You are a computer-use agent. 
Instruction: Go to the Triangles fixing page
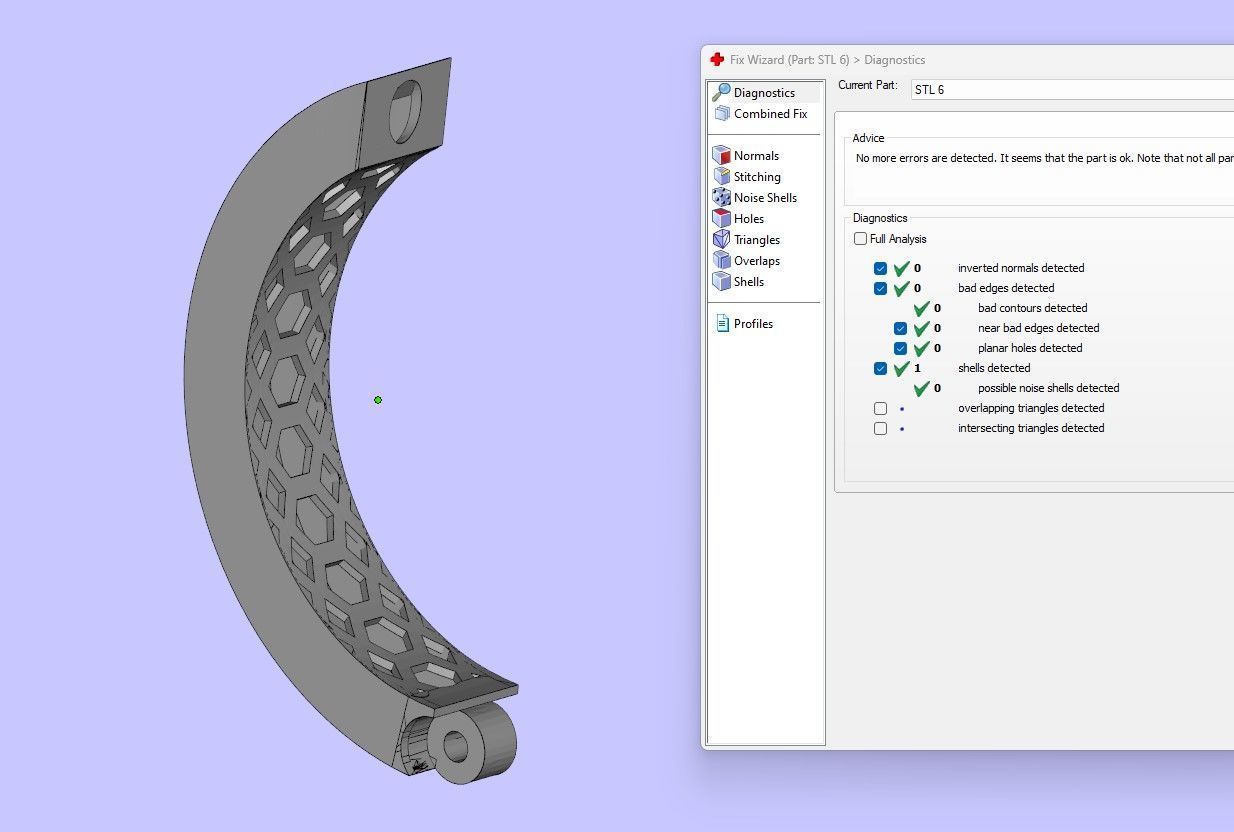756,239
